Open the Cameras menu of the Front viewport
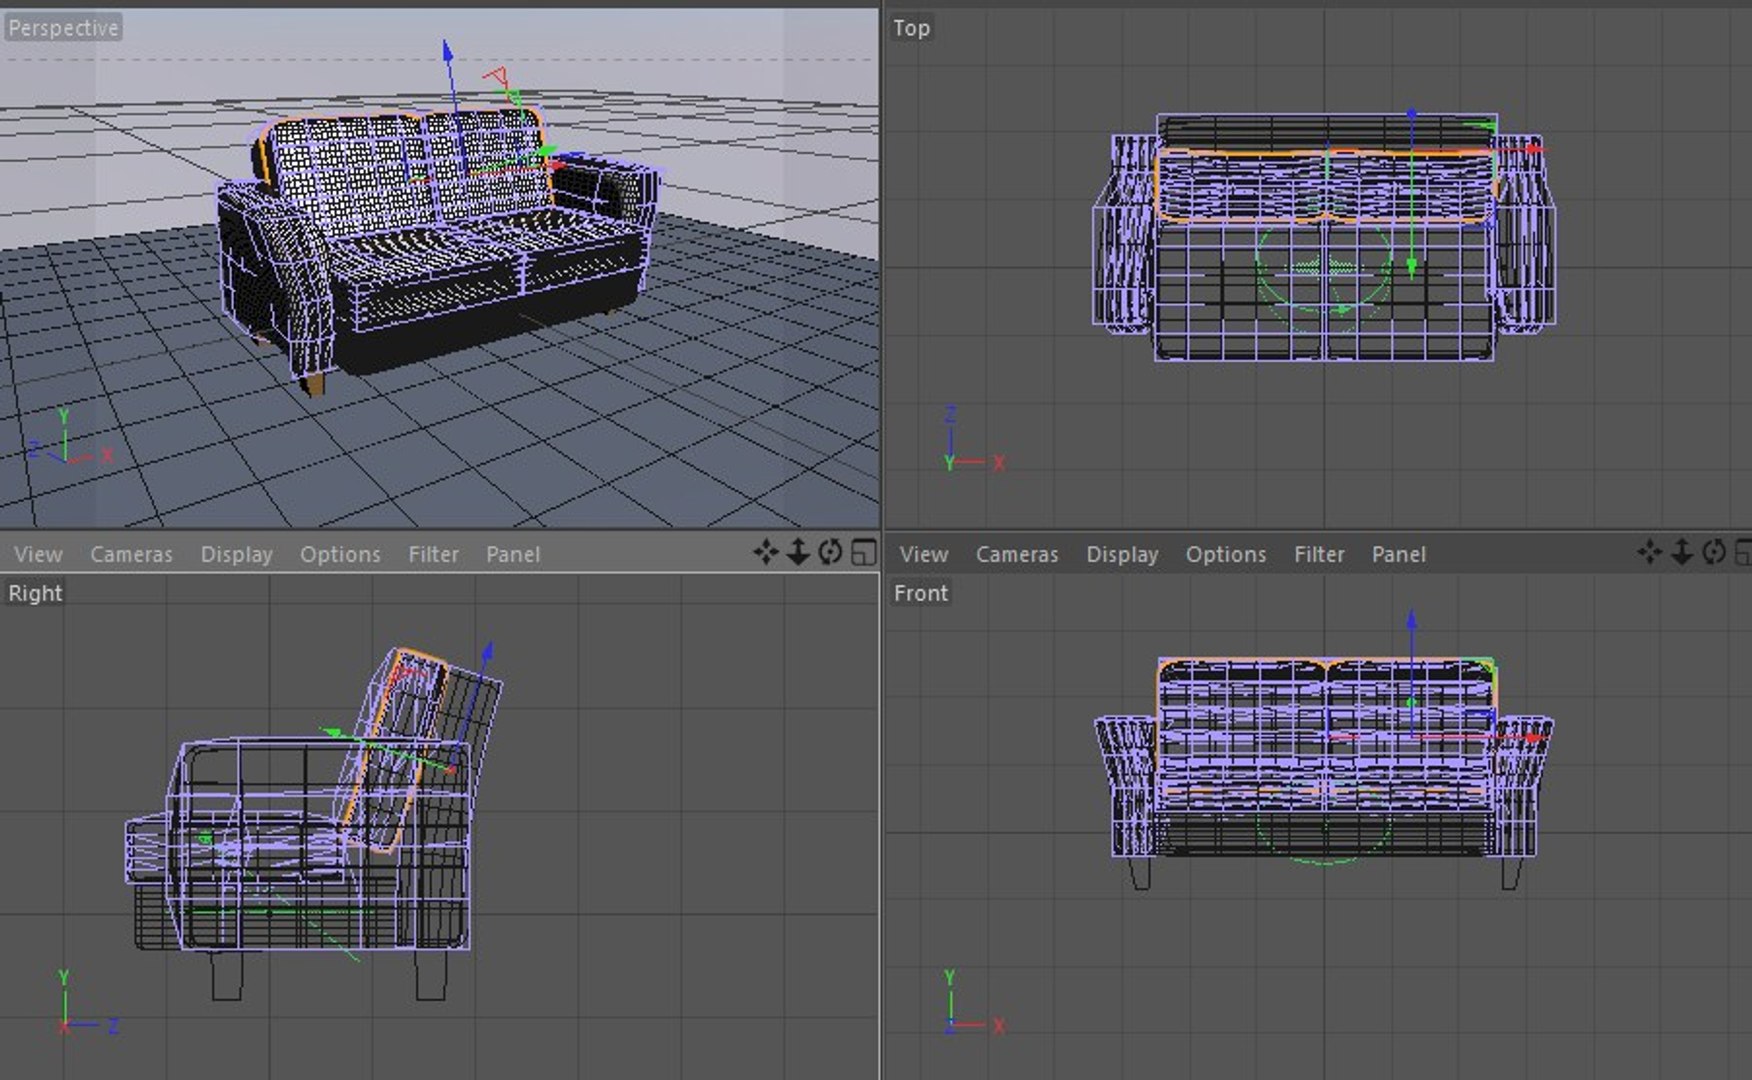 point(1017,554)
